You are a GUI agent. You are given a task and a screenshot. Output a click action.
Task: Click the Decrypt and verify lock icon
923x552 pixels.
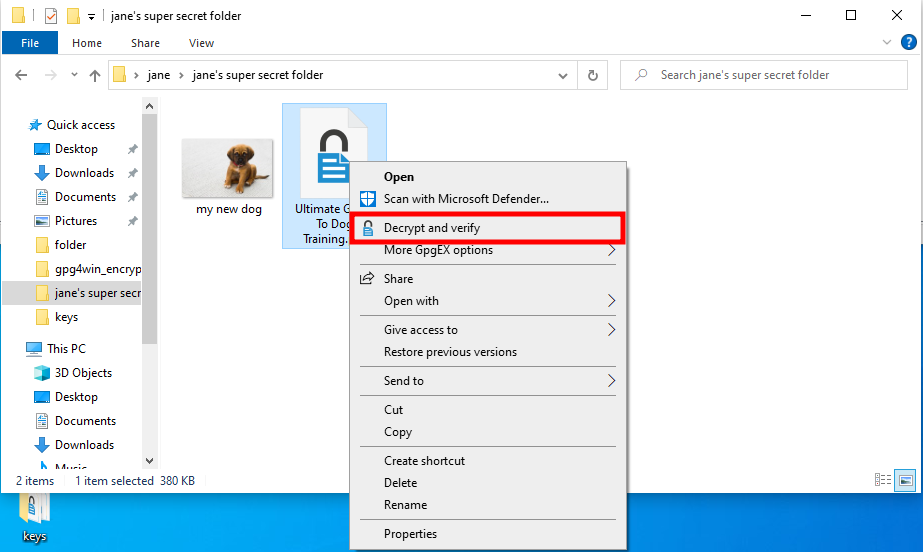coord(368,228)
